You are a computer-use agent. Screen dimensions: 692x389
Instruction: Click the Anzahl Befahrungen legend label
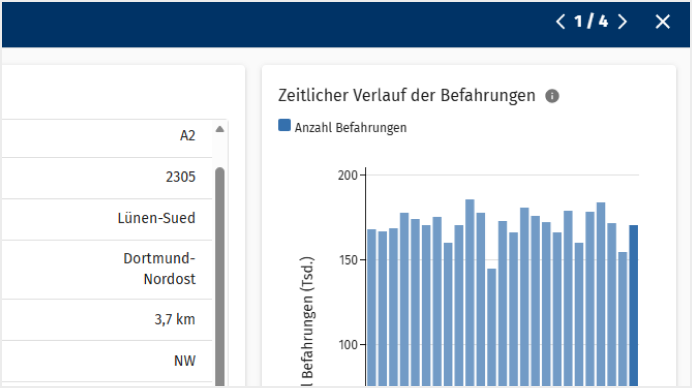[350, 128]
